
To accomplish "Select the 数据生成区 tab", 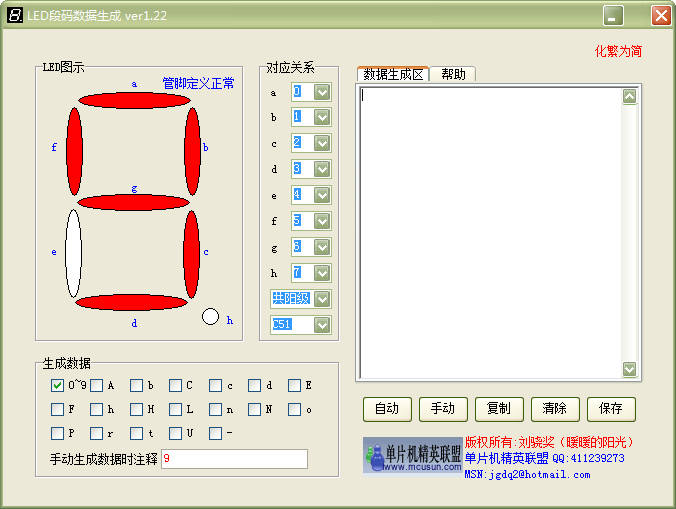I will (x=393, y=74).
